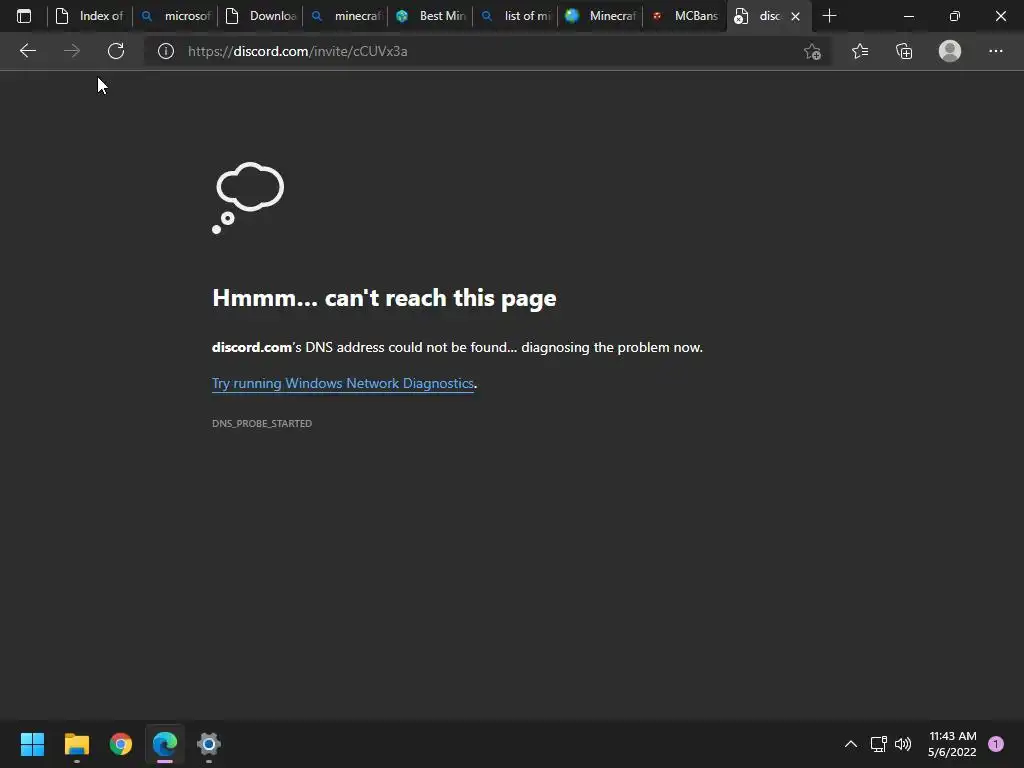Restore down the Edge window
This screenshot has width=1024, height=768.
954,16
